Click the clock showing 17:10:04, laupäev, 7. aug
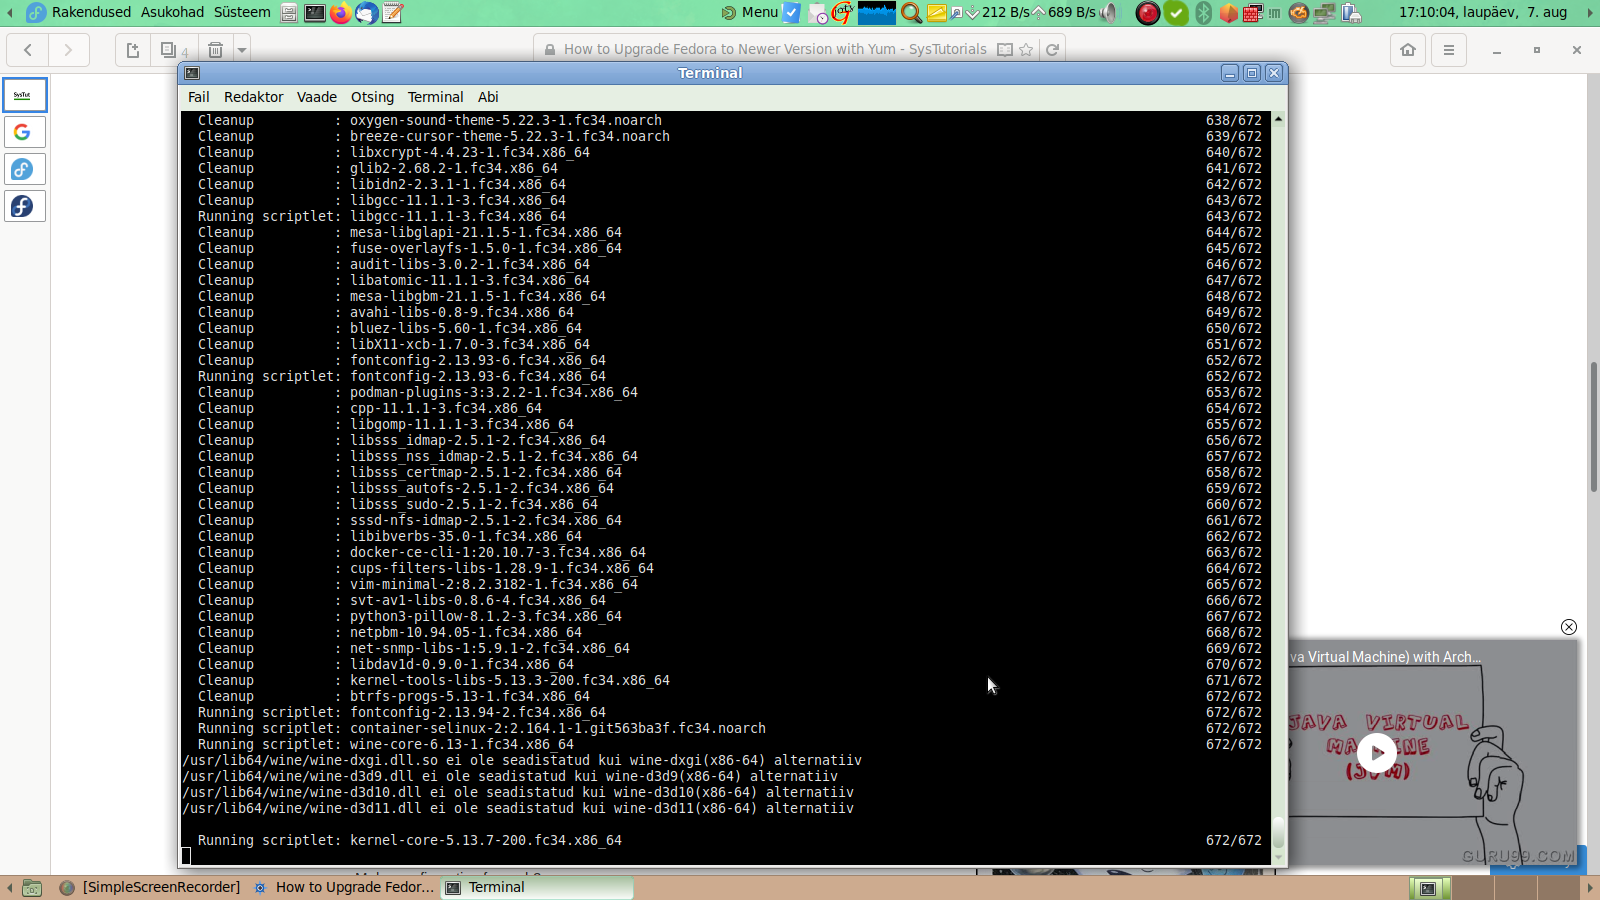The width and height of the screenshot is (1600, 900). coord(1482,12)
